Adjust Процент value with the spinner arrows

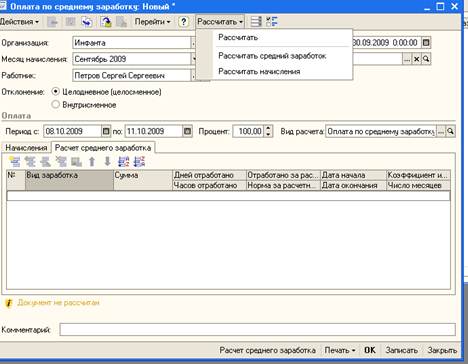[268, 131]
